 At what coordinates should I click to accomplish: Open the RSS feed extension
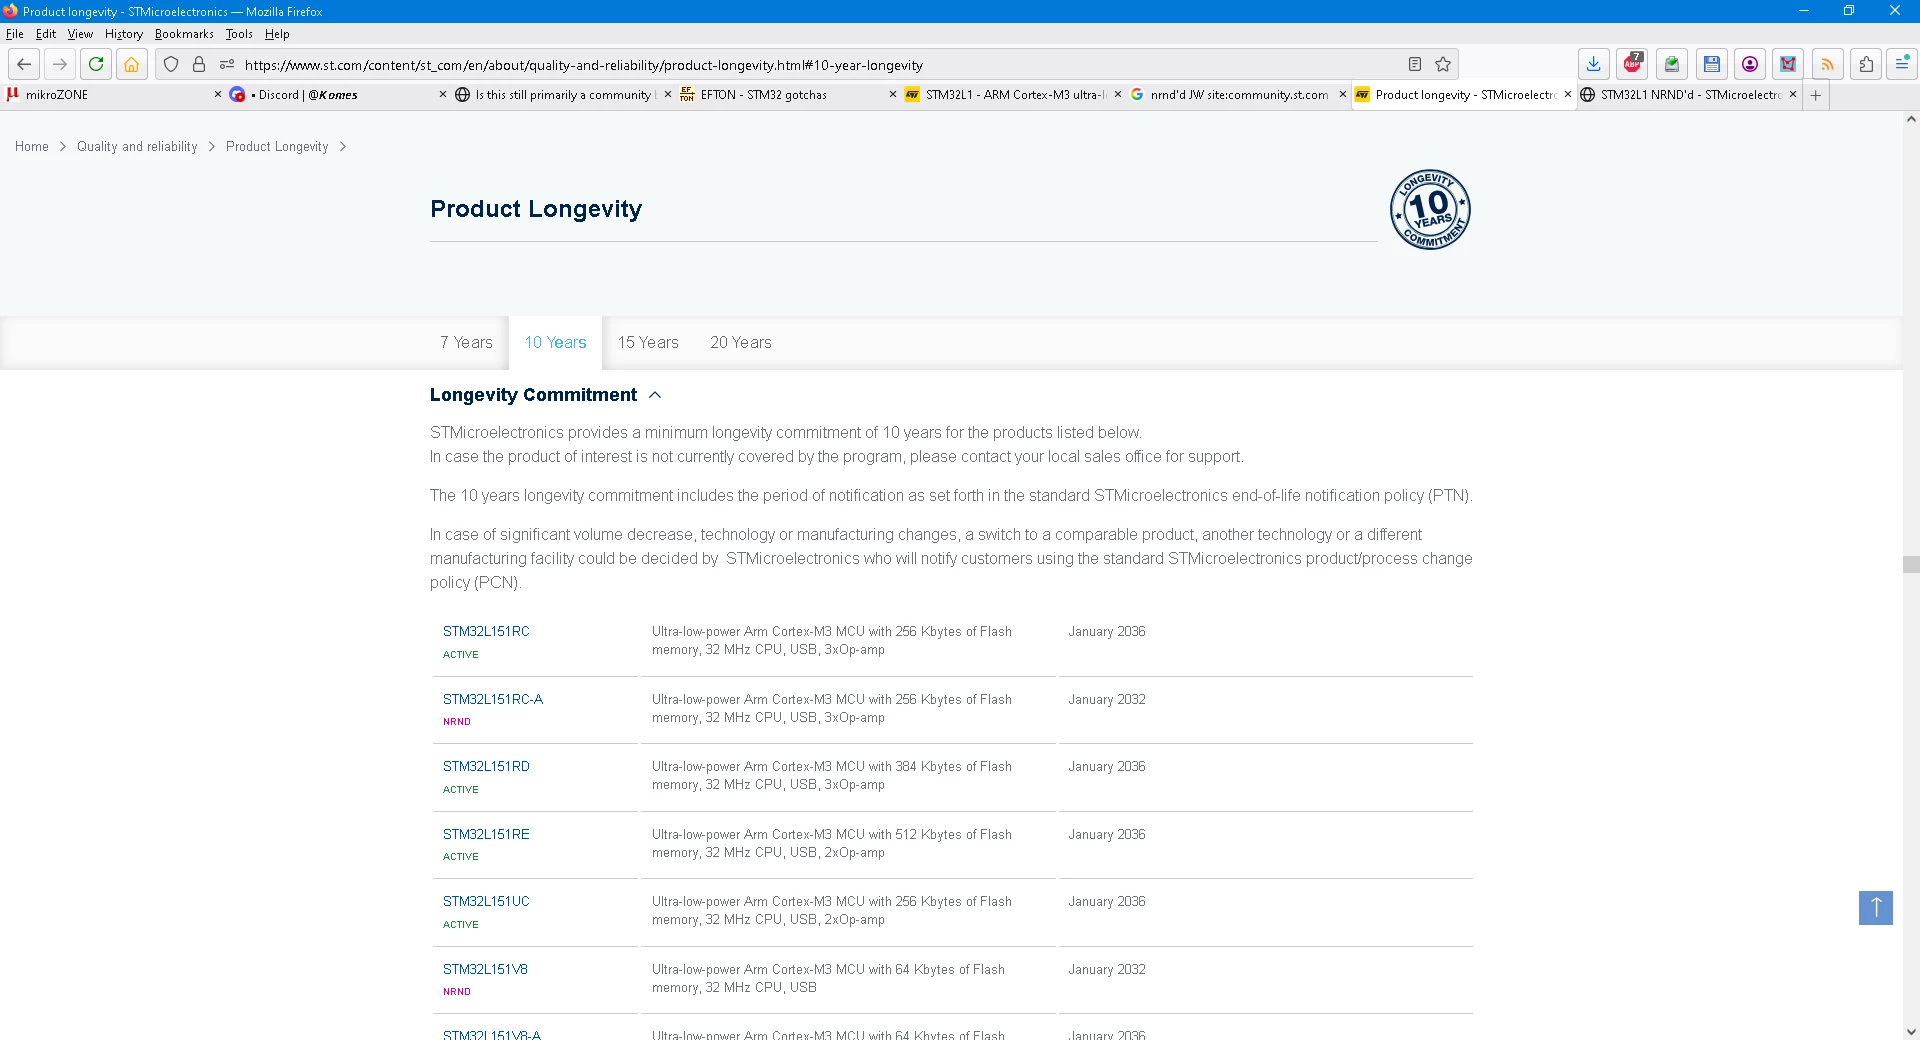[1827, 64]
